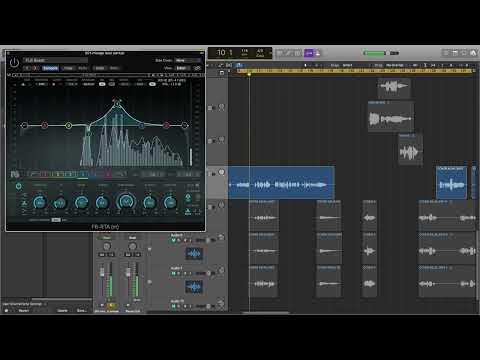Click the rightmost icon in the control bar
Image resolution: width=480 pixels, height=360 pixels.
(473, 53)
